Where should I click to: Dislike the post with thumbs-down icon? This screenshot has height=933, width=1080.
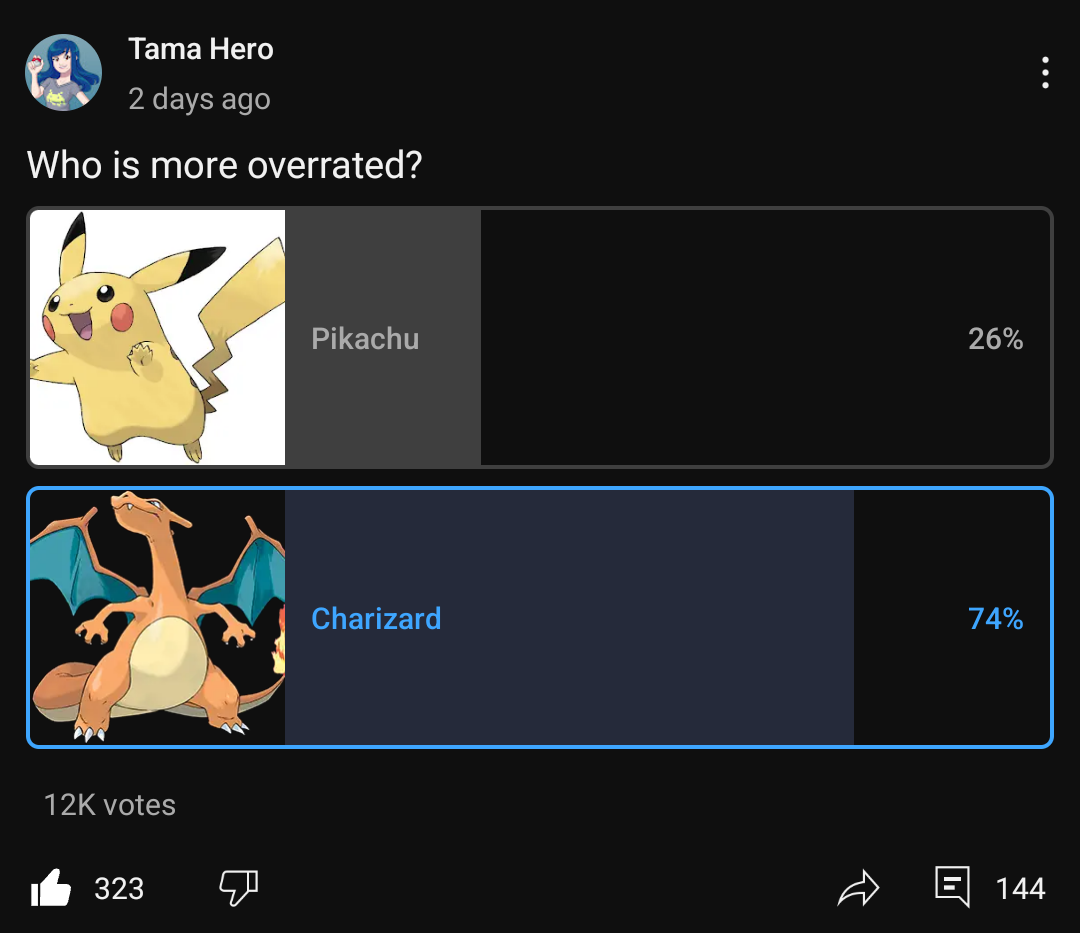coord(238,887)
